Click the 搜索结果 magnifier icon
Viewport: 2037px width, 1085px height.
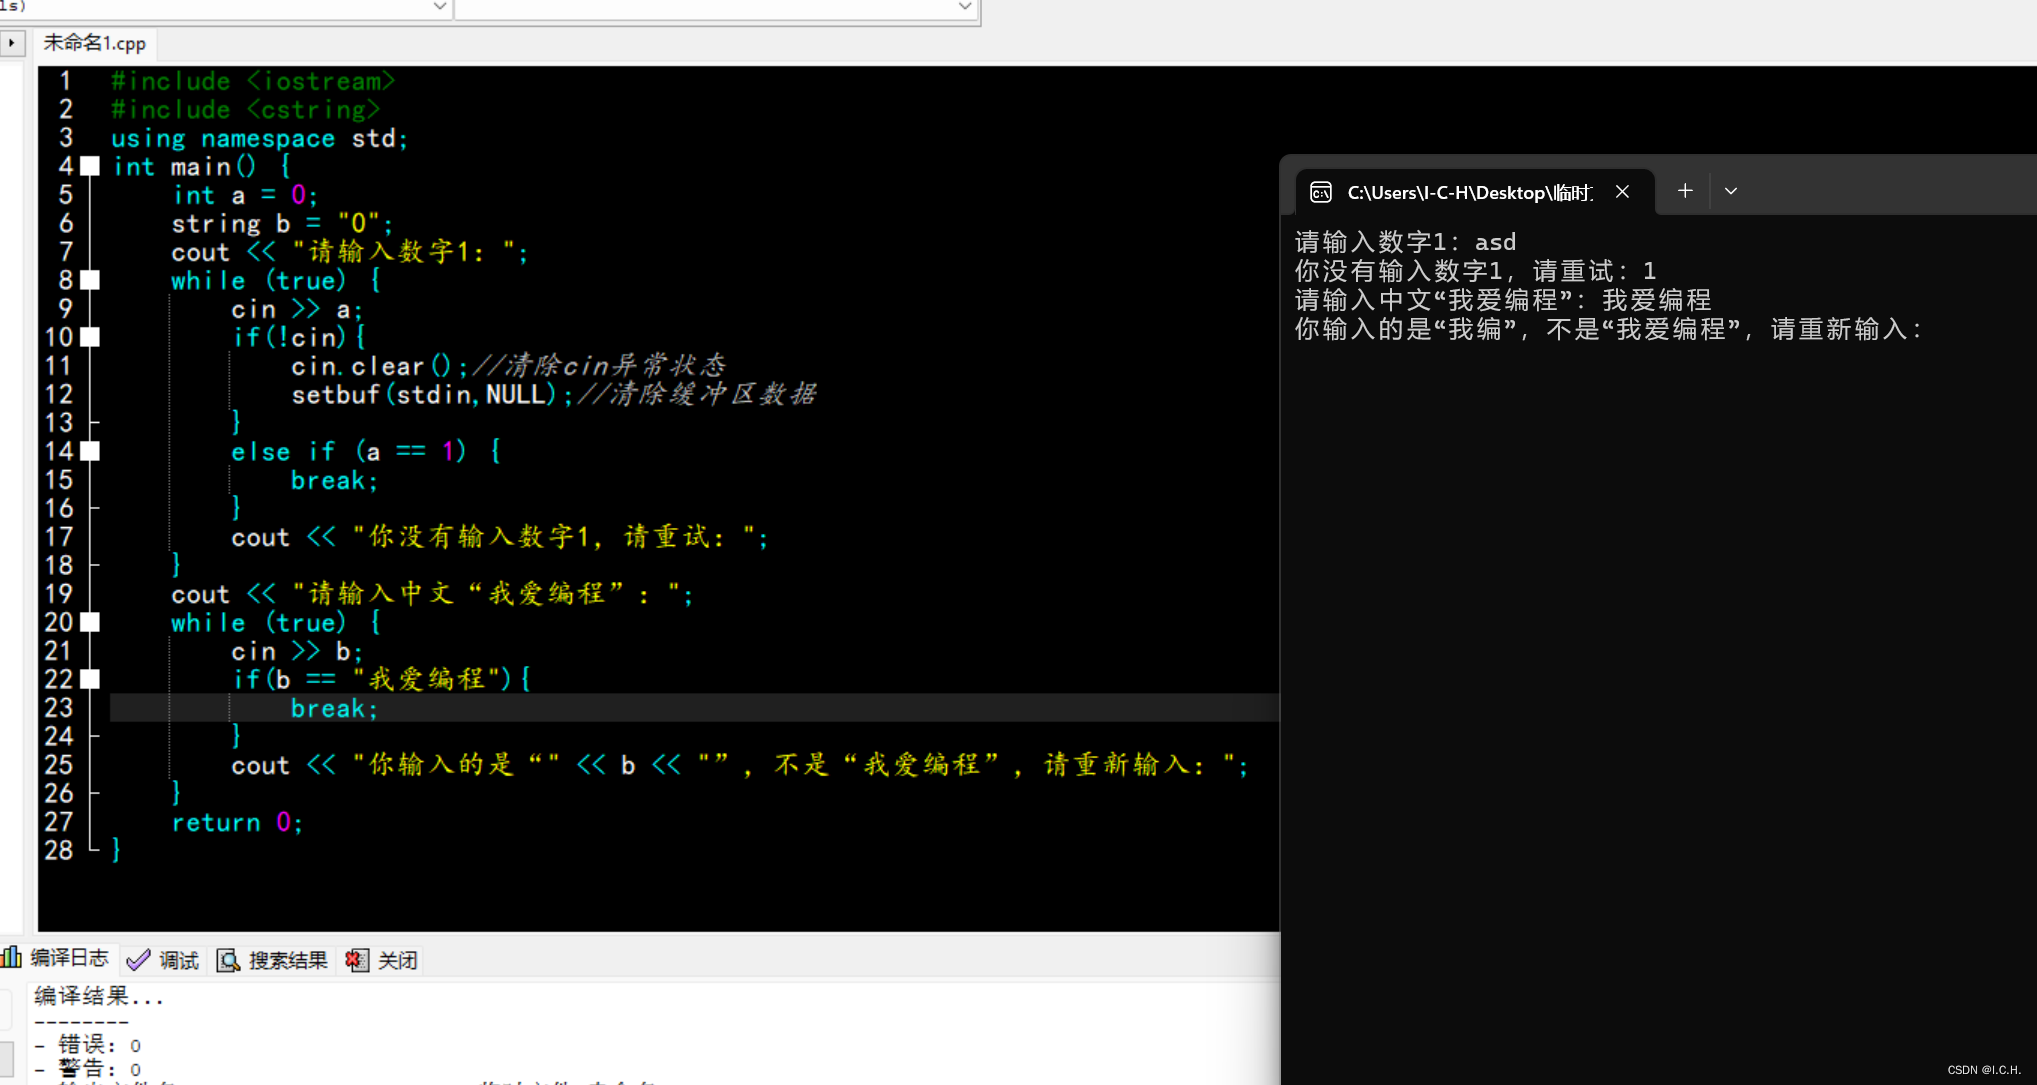pos(228,959)
